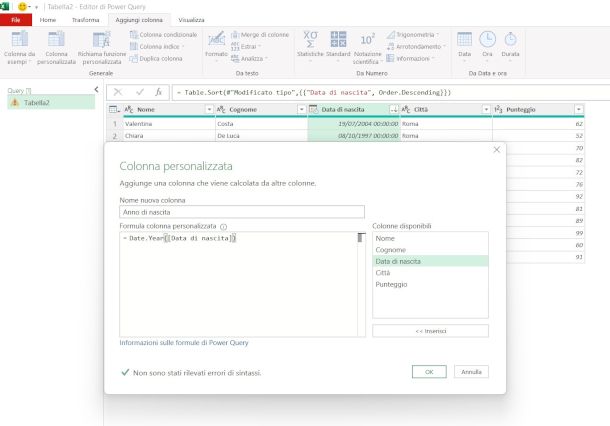Click the formula editor scrollbar thumb
610x426 pixels.
tap(361, 237)
